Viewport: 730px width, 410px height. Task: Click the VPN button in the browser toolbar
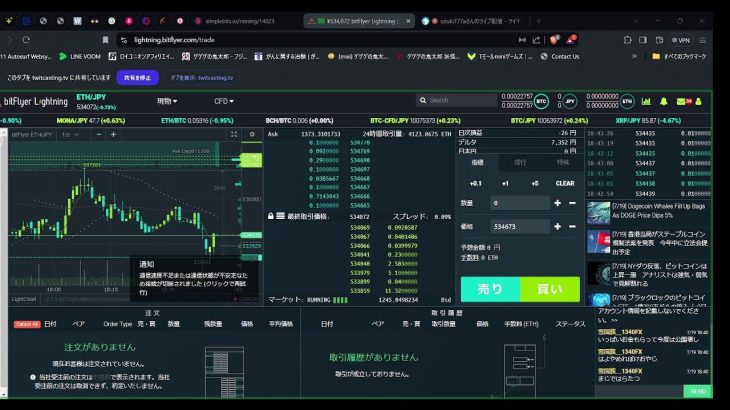tap(680, 40)
